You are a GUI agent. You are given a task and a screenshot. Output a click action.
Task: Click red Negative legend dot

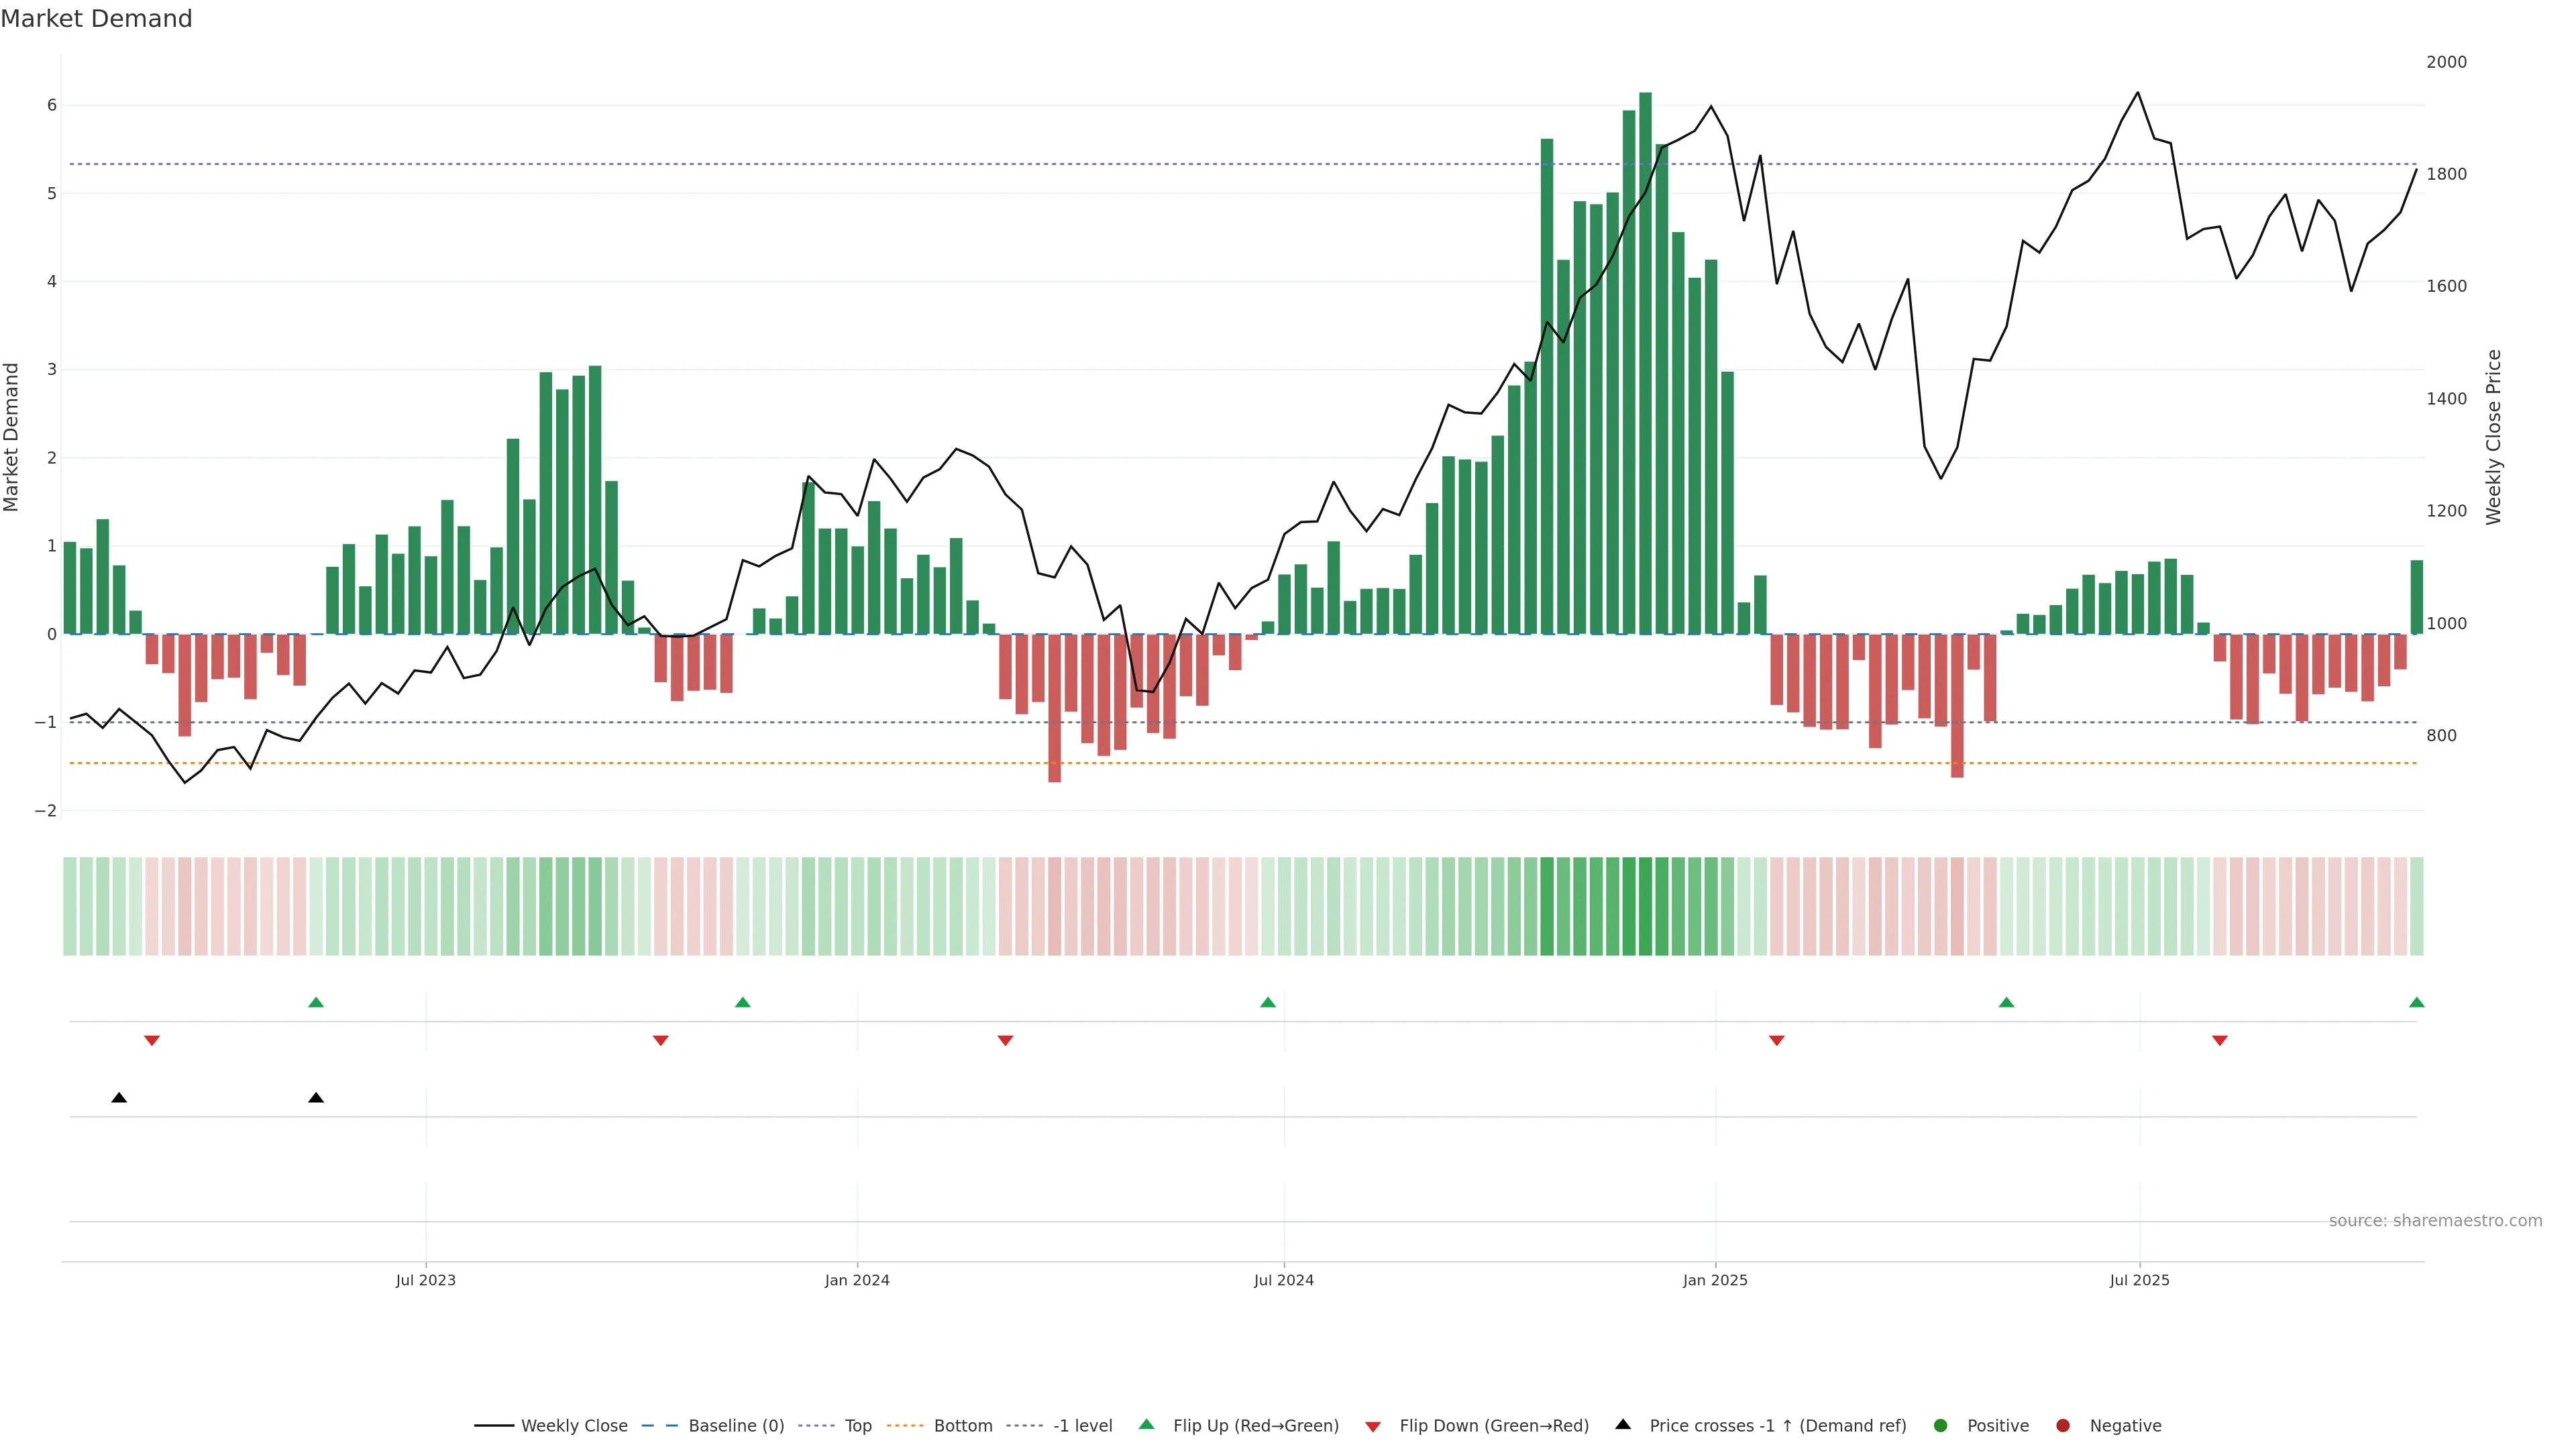2063,1425
